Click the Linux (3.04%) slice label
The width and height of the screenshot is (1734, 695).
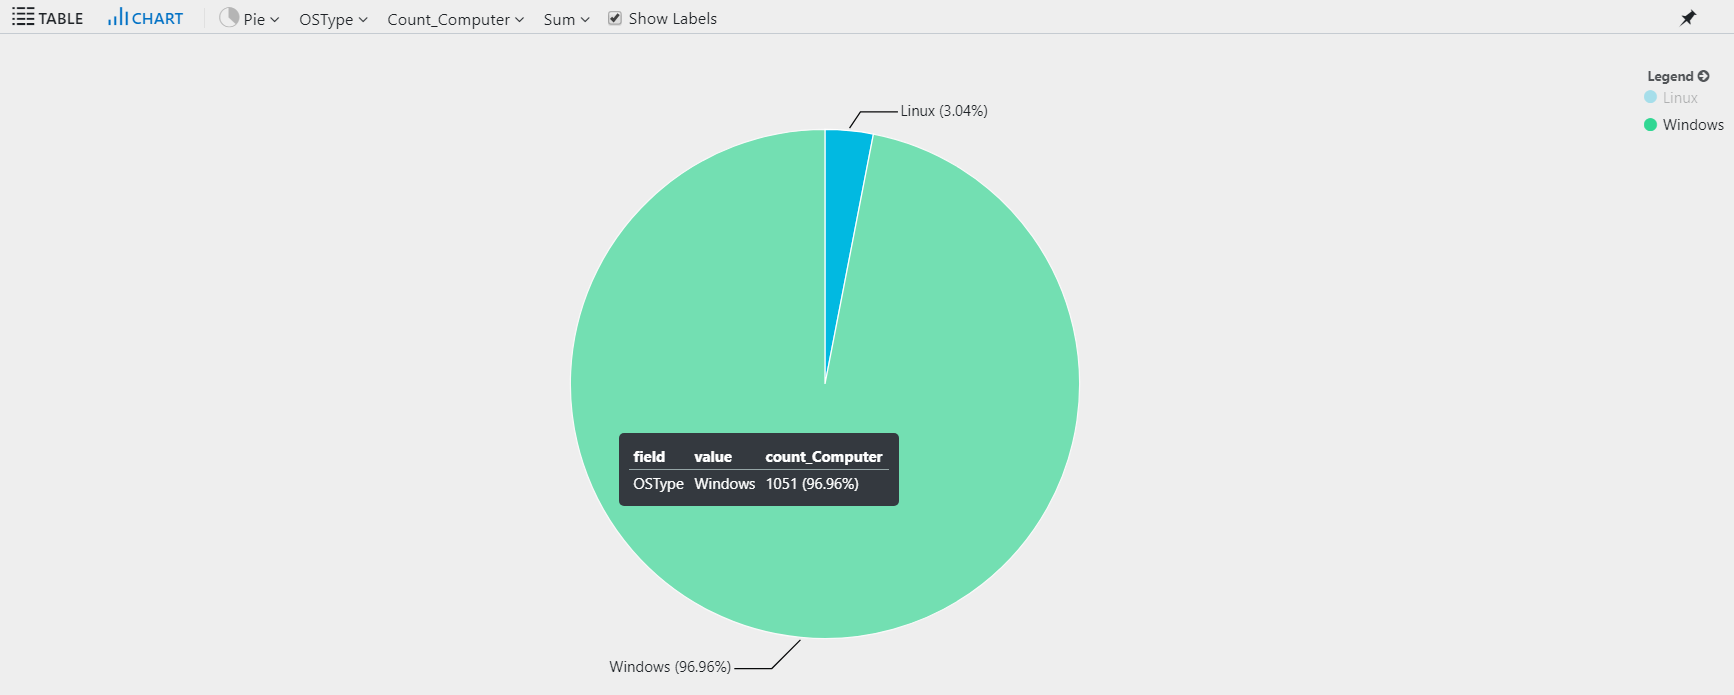[x=944, y=111]
